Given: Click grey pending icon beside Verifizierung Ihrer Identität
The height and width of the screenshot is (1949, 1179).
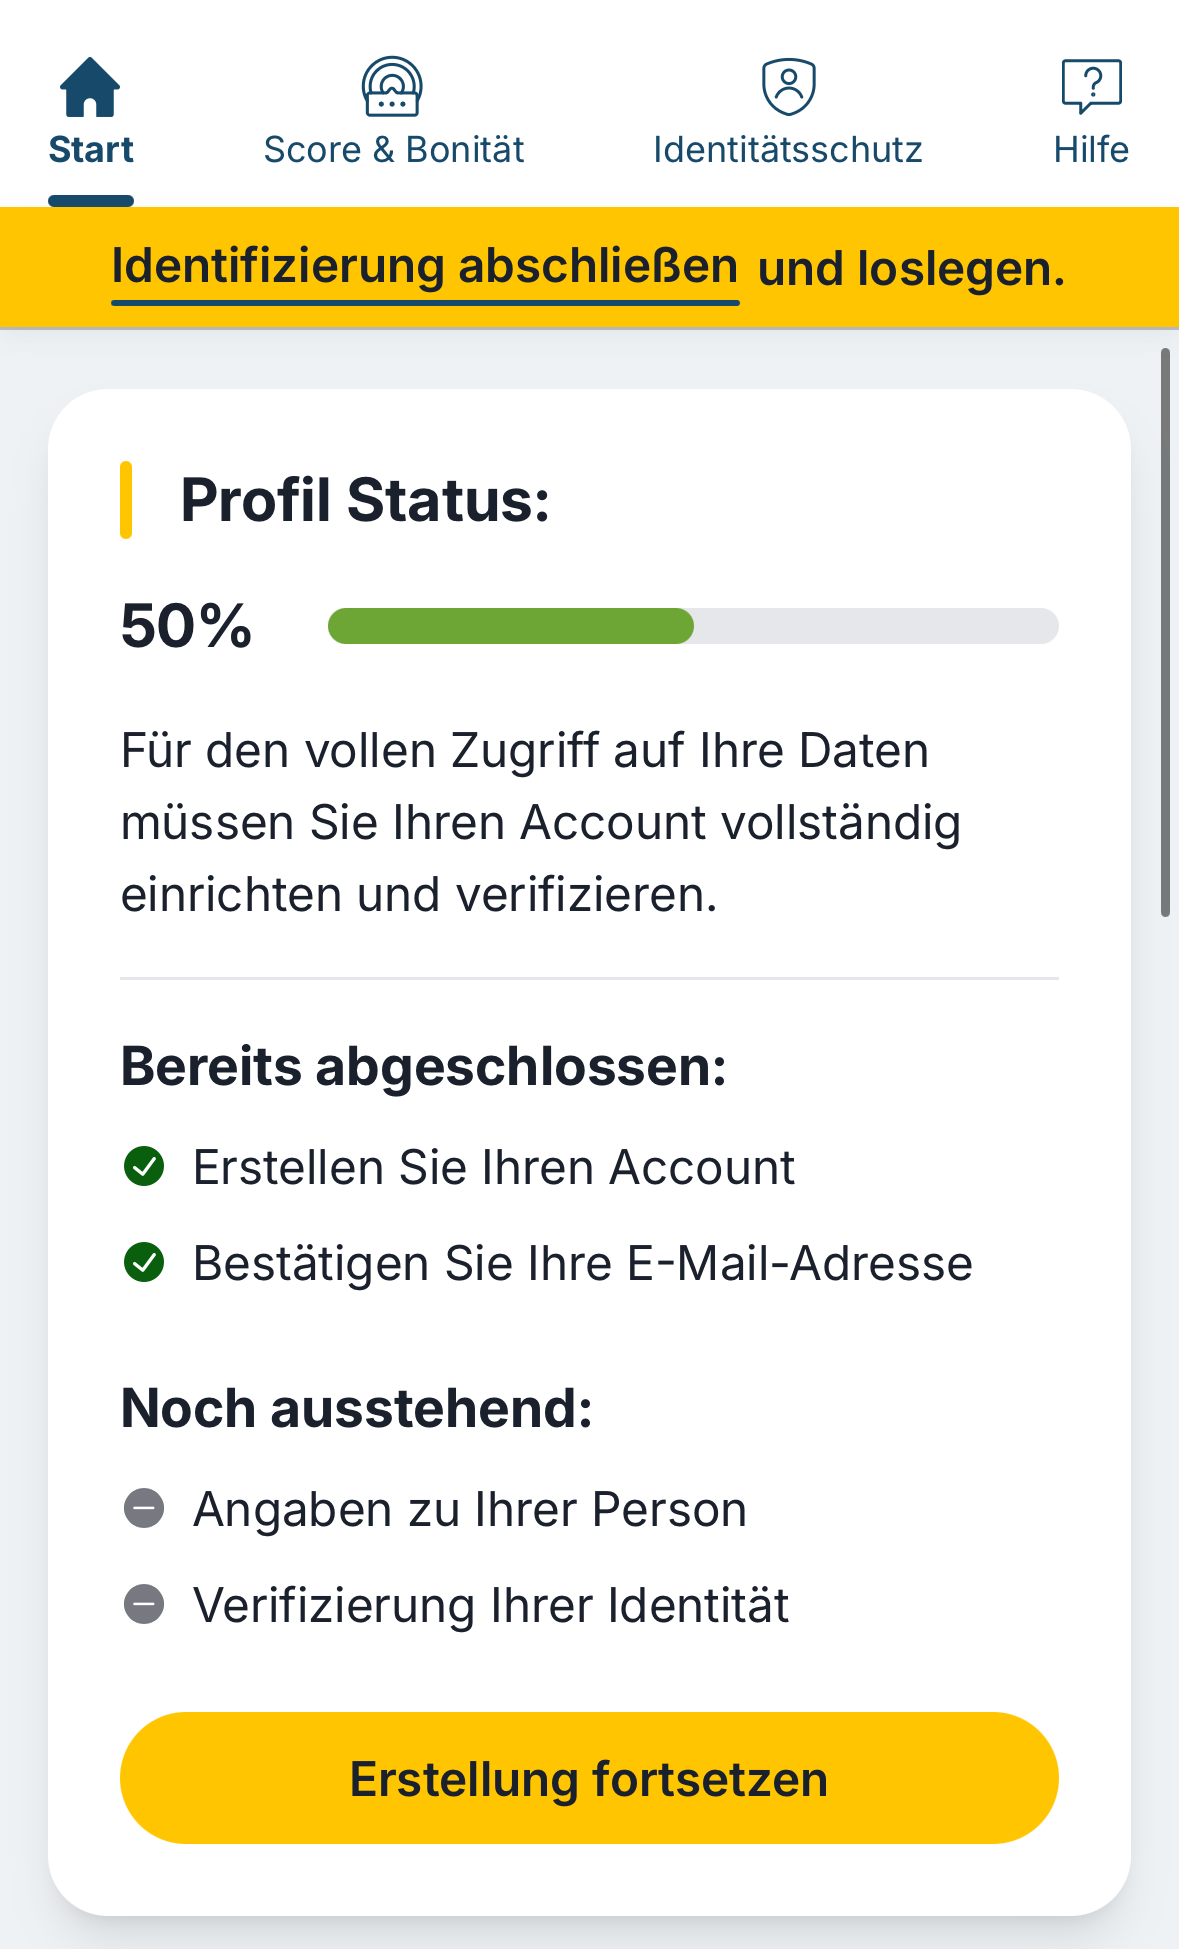Looking at the screenshot, I should point(144,1605).
